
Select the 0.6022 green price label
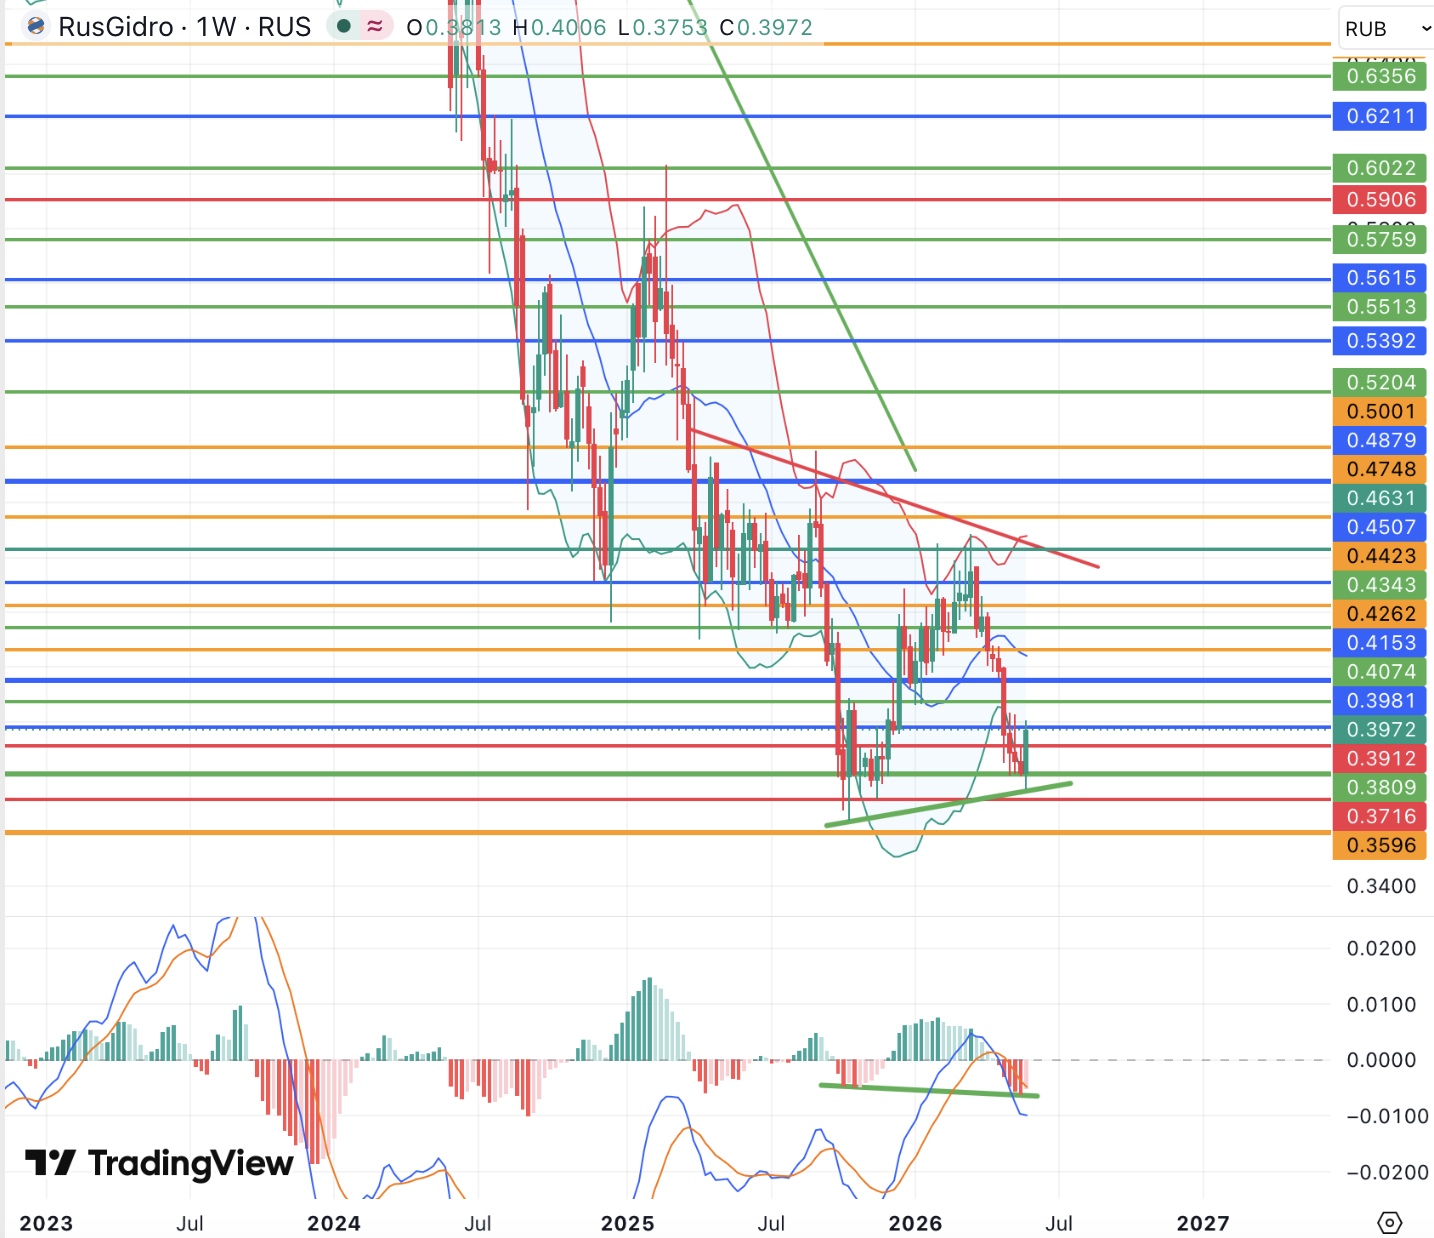(1381, 168)
